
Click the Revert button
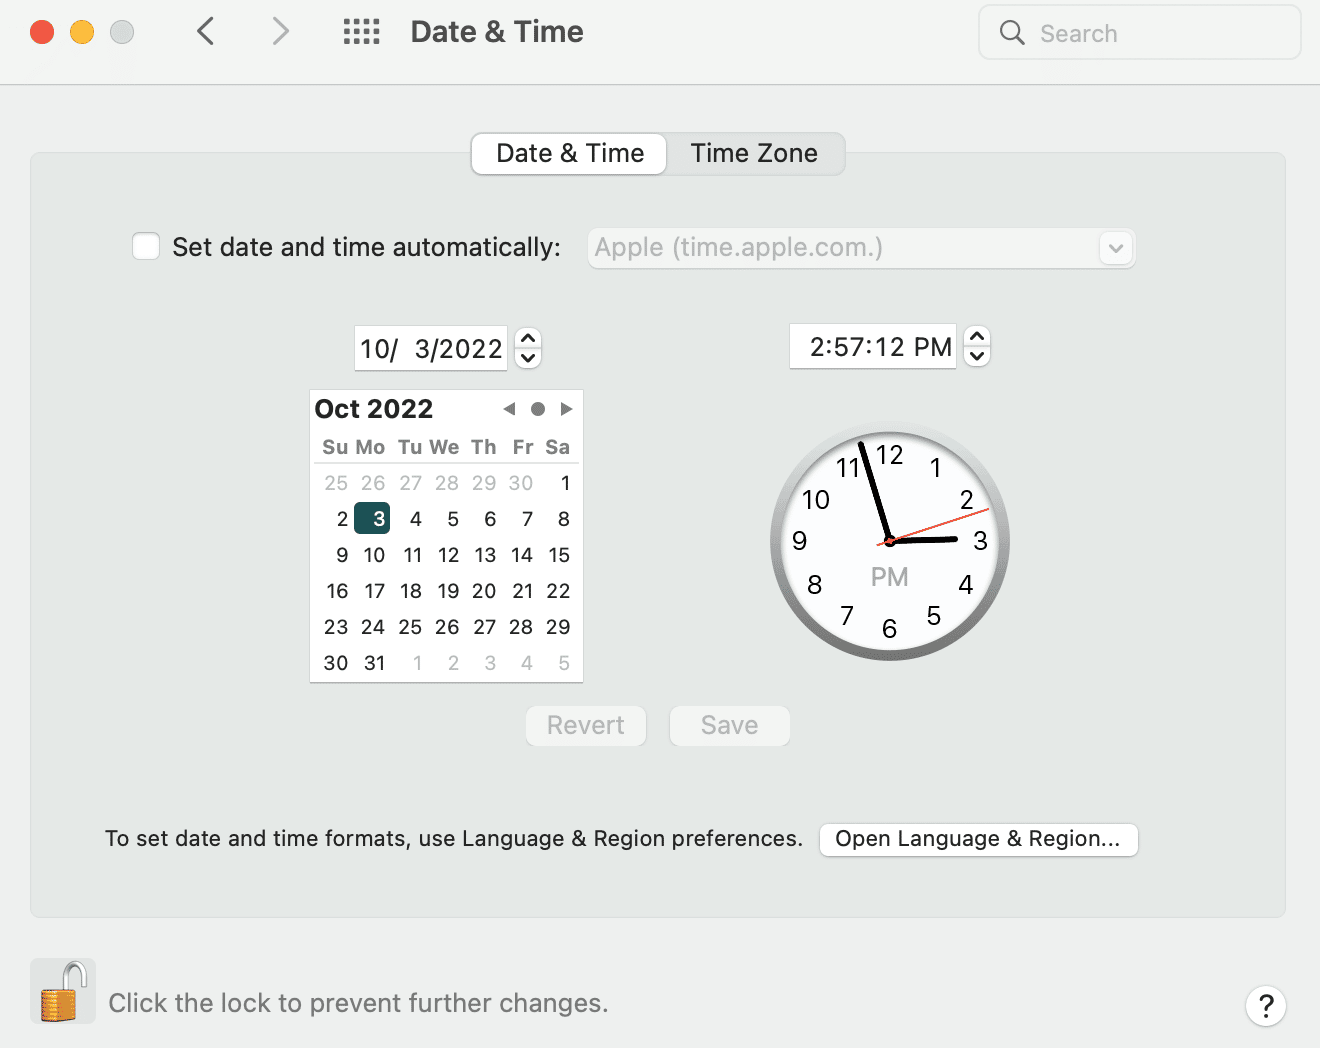click(x=585, y=725)
